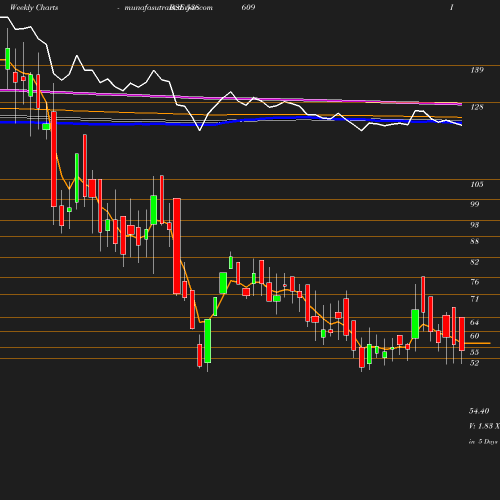The height and width of the screenshot is (500, 500).
Task: Click the 54.40 closing price value
Action: 479,411
